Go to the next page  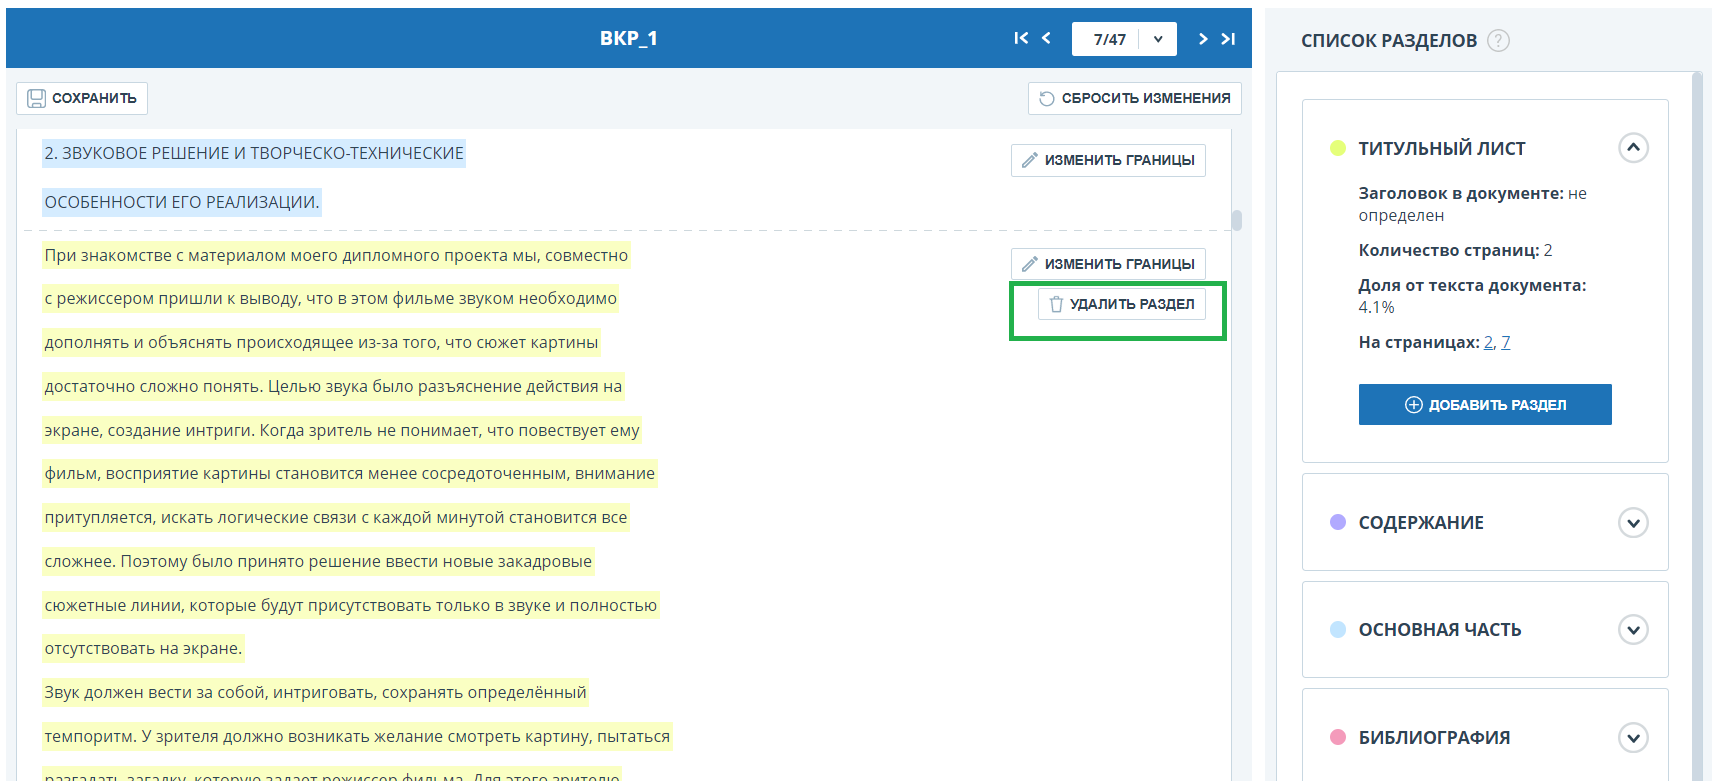click(x=1203, y=39)
